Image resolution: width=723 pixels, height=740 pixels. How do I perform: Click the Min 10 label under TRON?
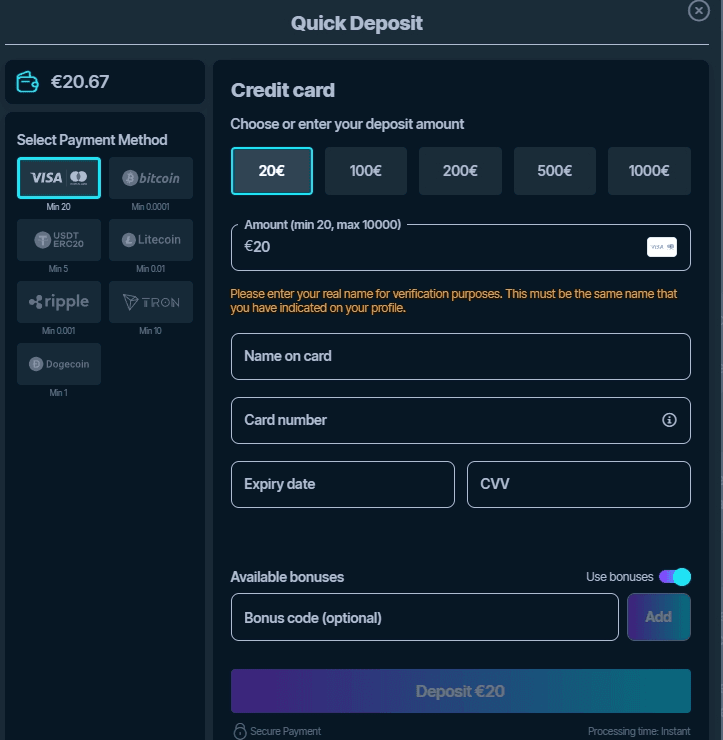click(151, 331)
